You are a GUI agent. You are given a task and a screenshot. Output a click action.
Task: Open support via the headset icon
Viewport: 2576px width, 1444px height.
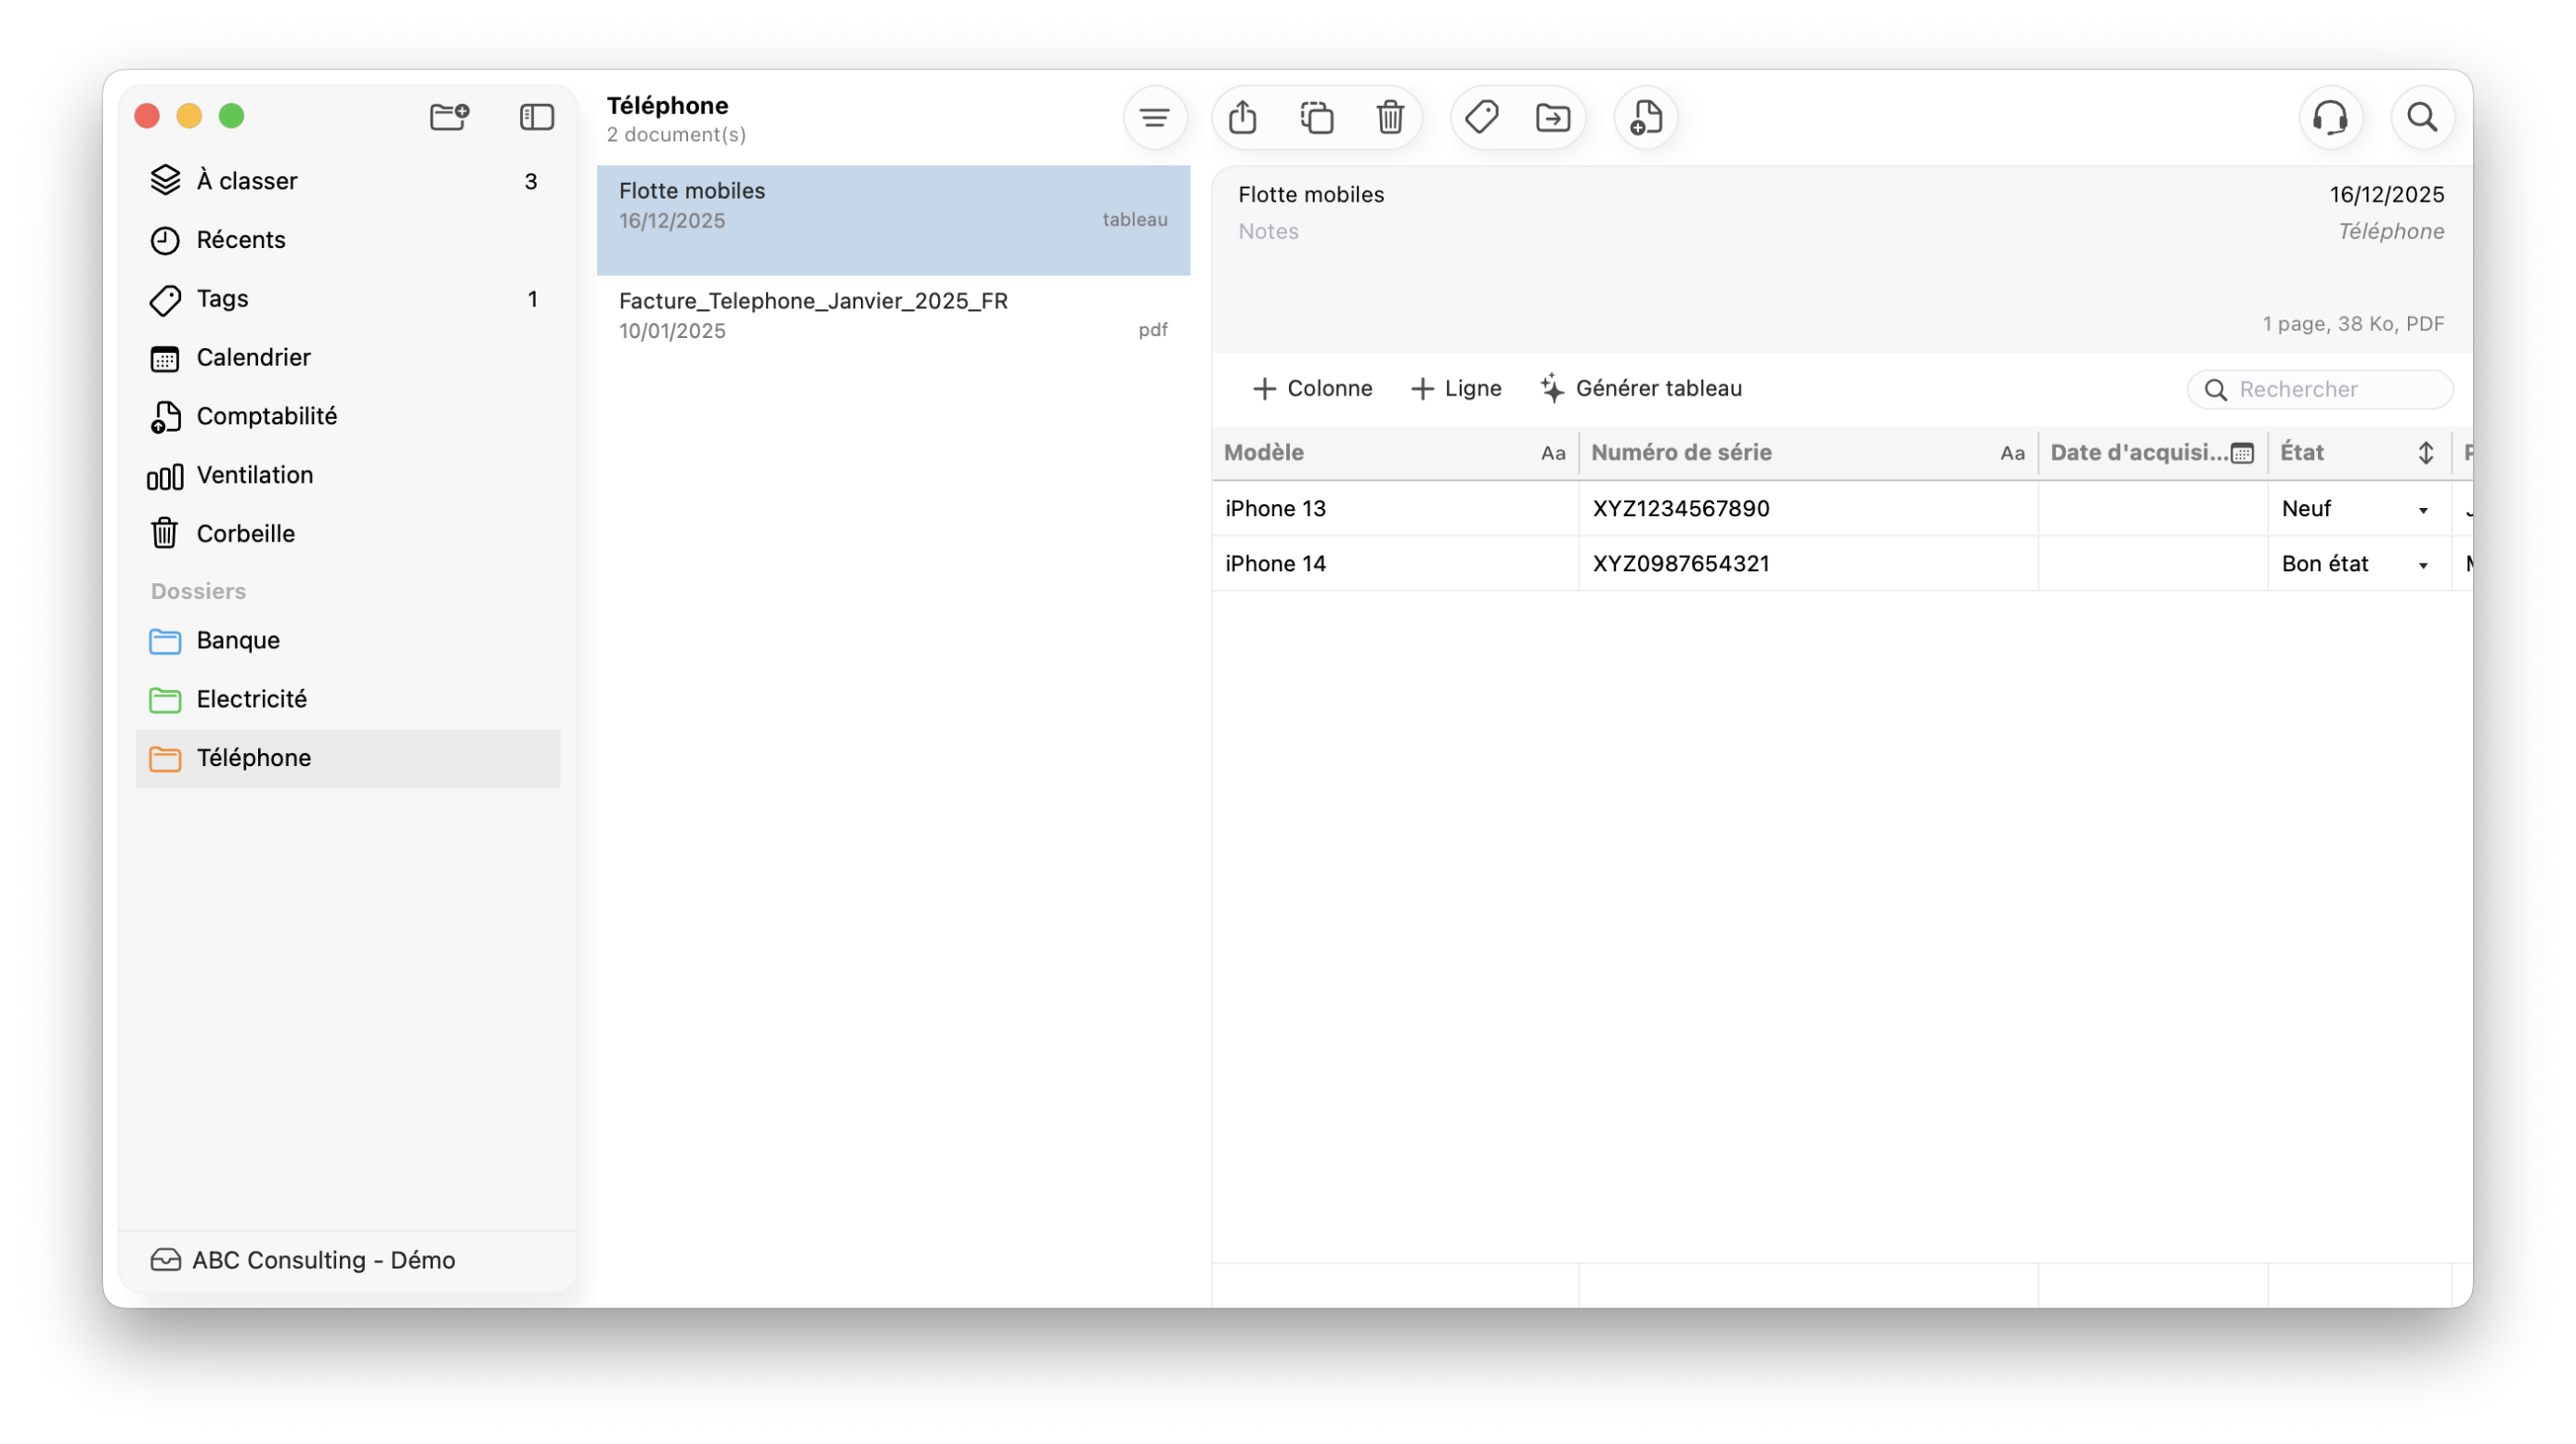pos(2330,118)
